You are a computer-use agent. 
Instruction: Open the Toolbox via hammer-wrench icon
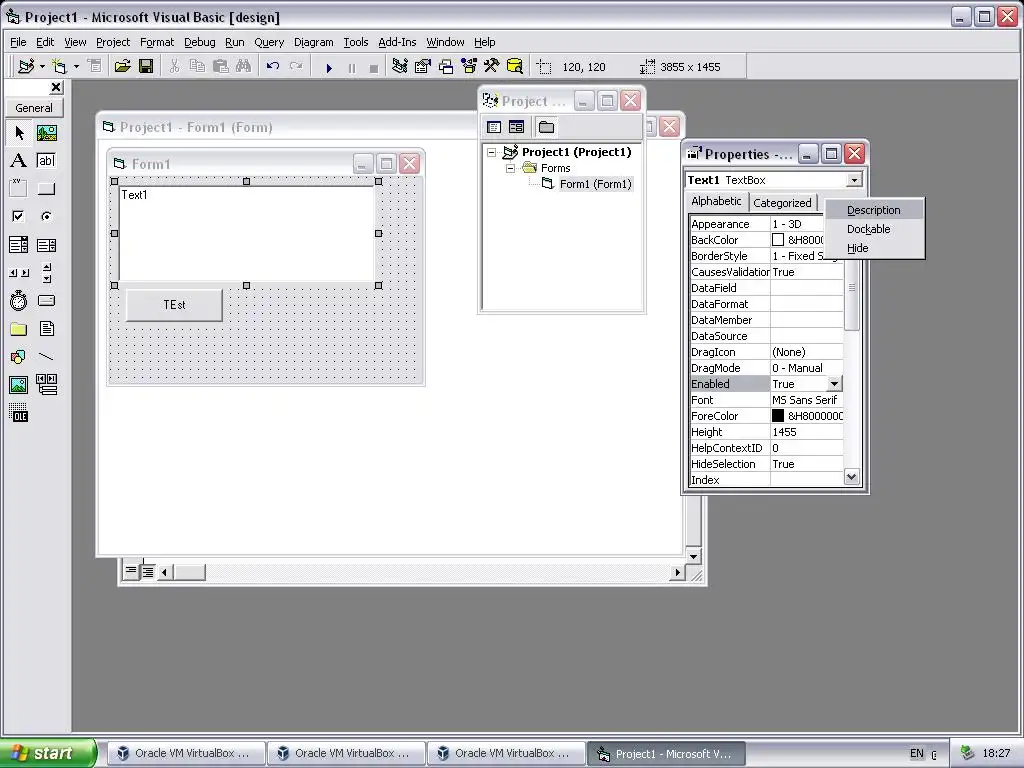[492, 67]
